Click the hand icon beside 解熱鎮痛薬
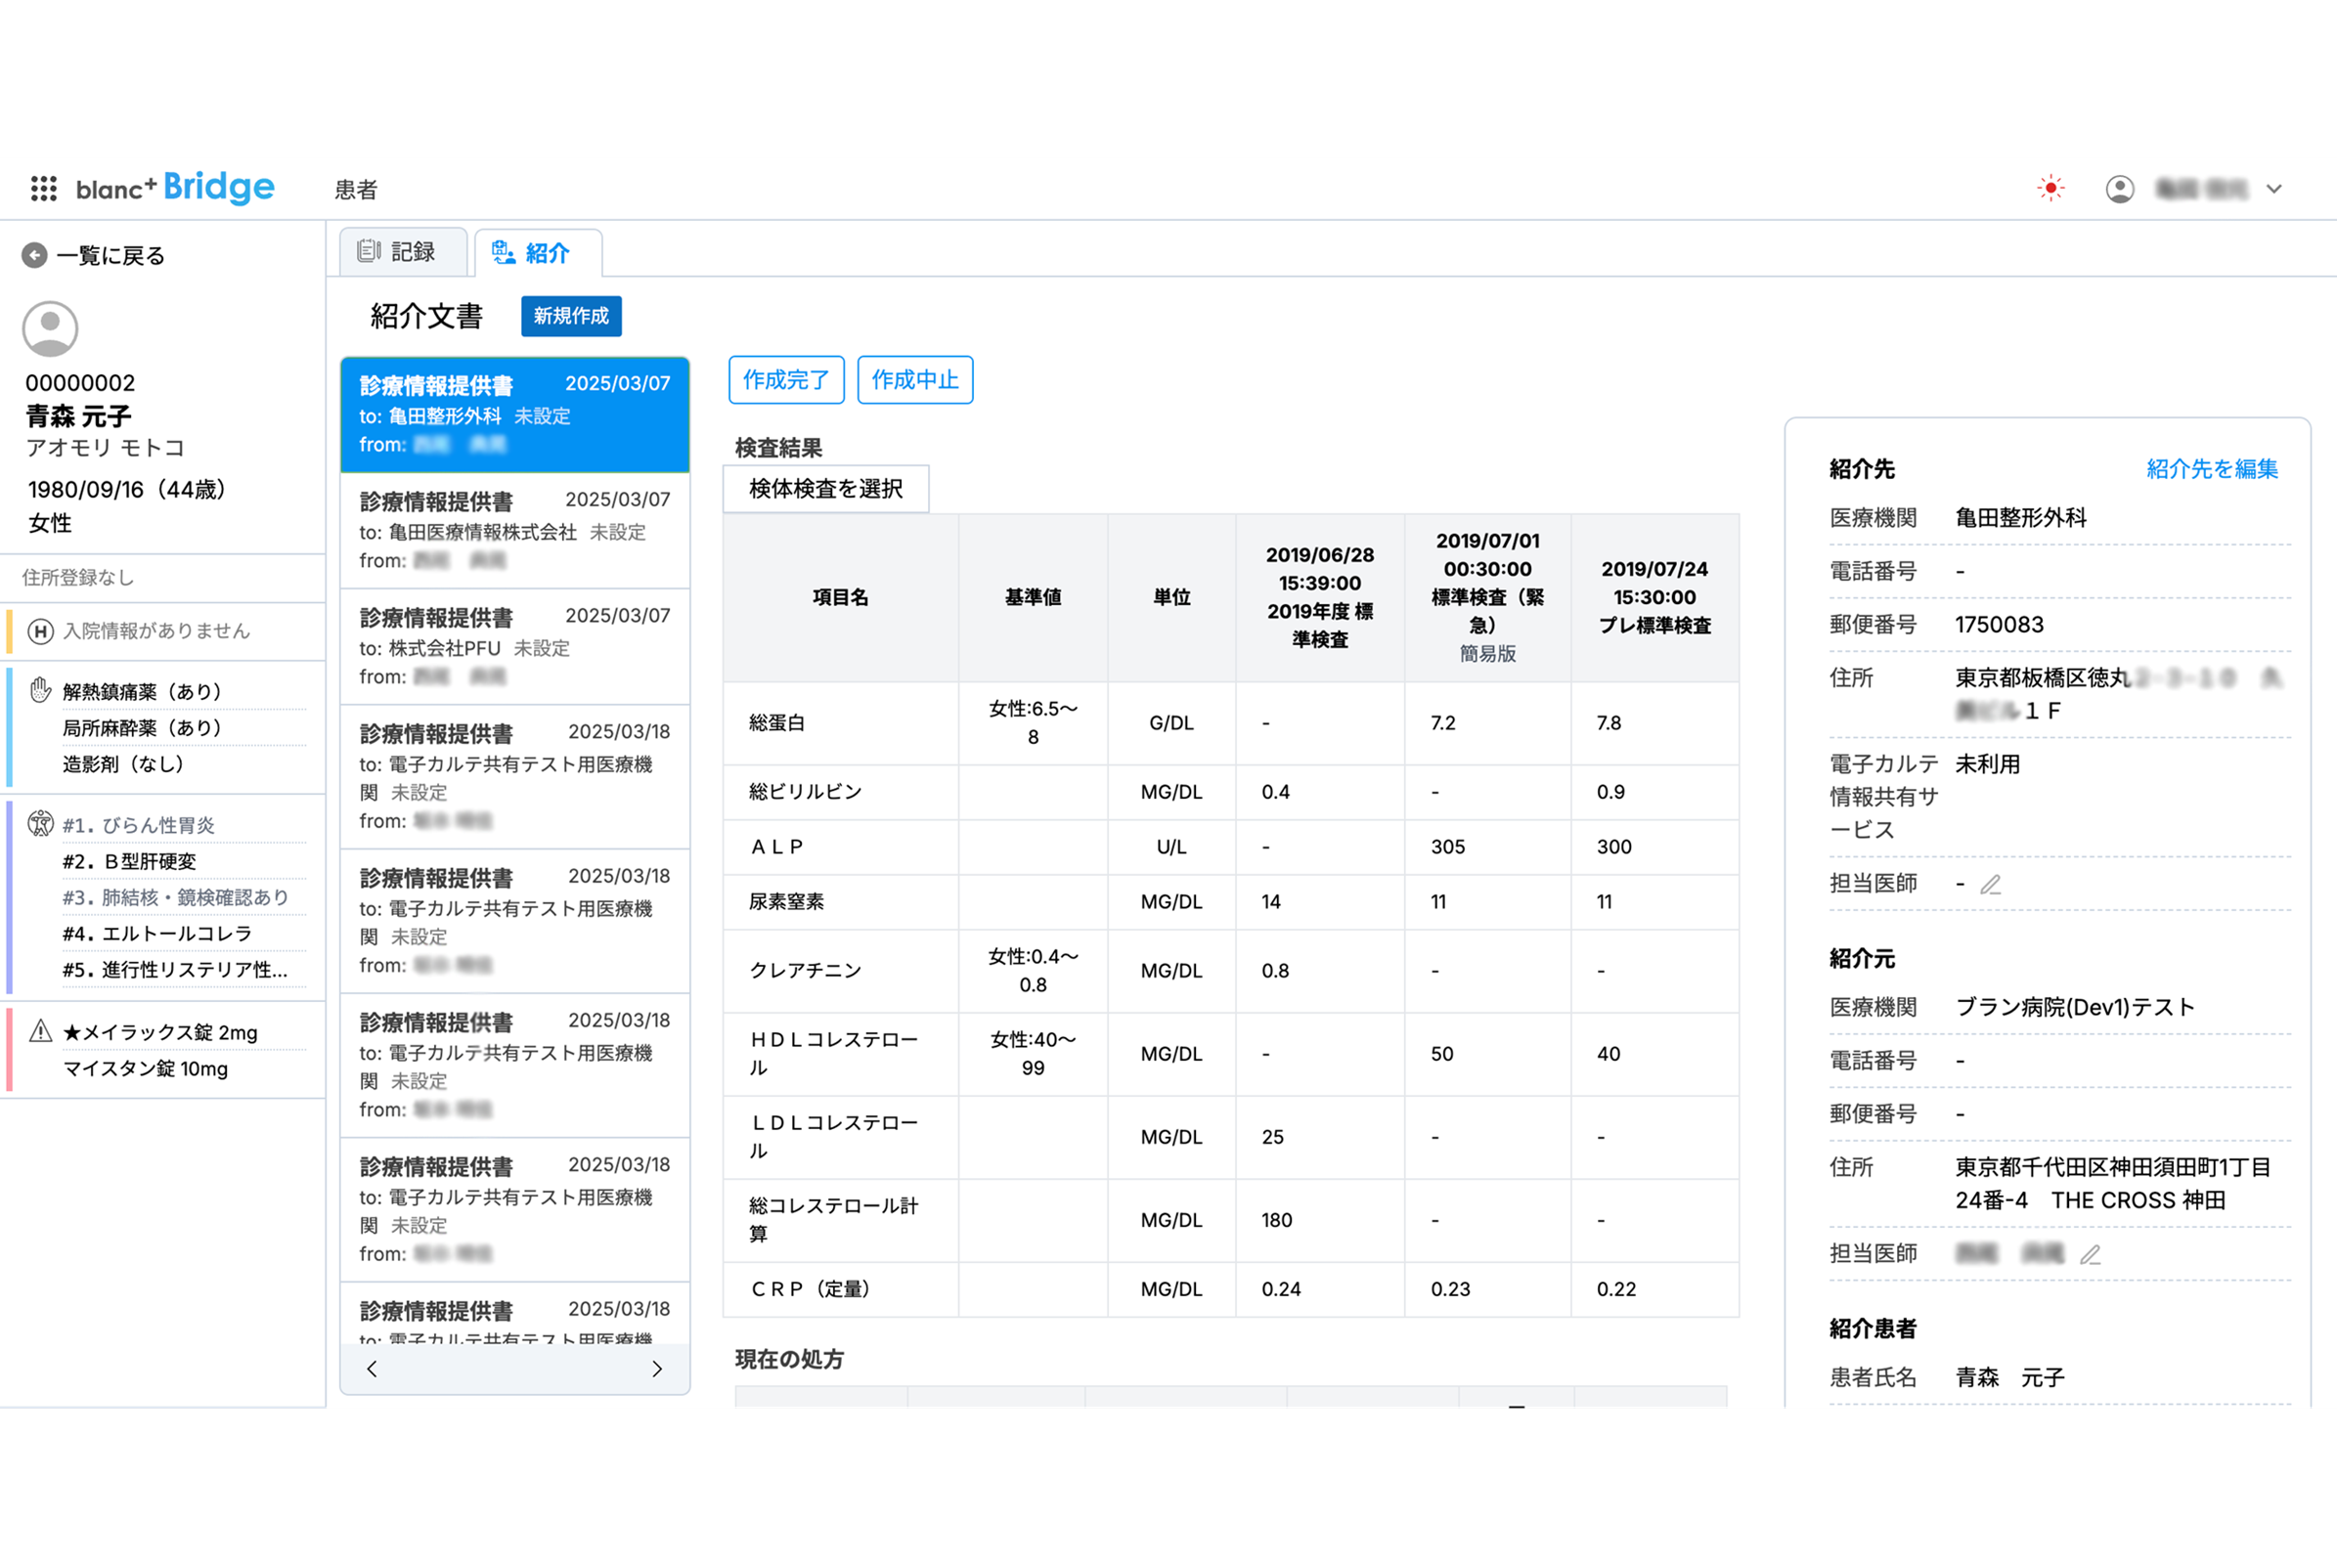This screenshot has width=2337, height=1568. click(39, 689)
